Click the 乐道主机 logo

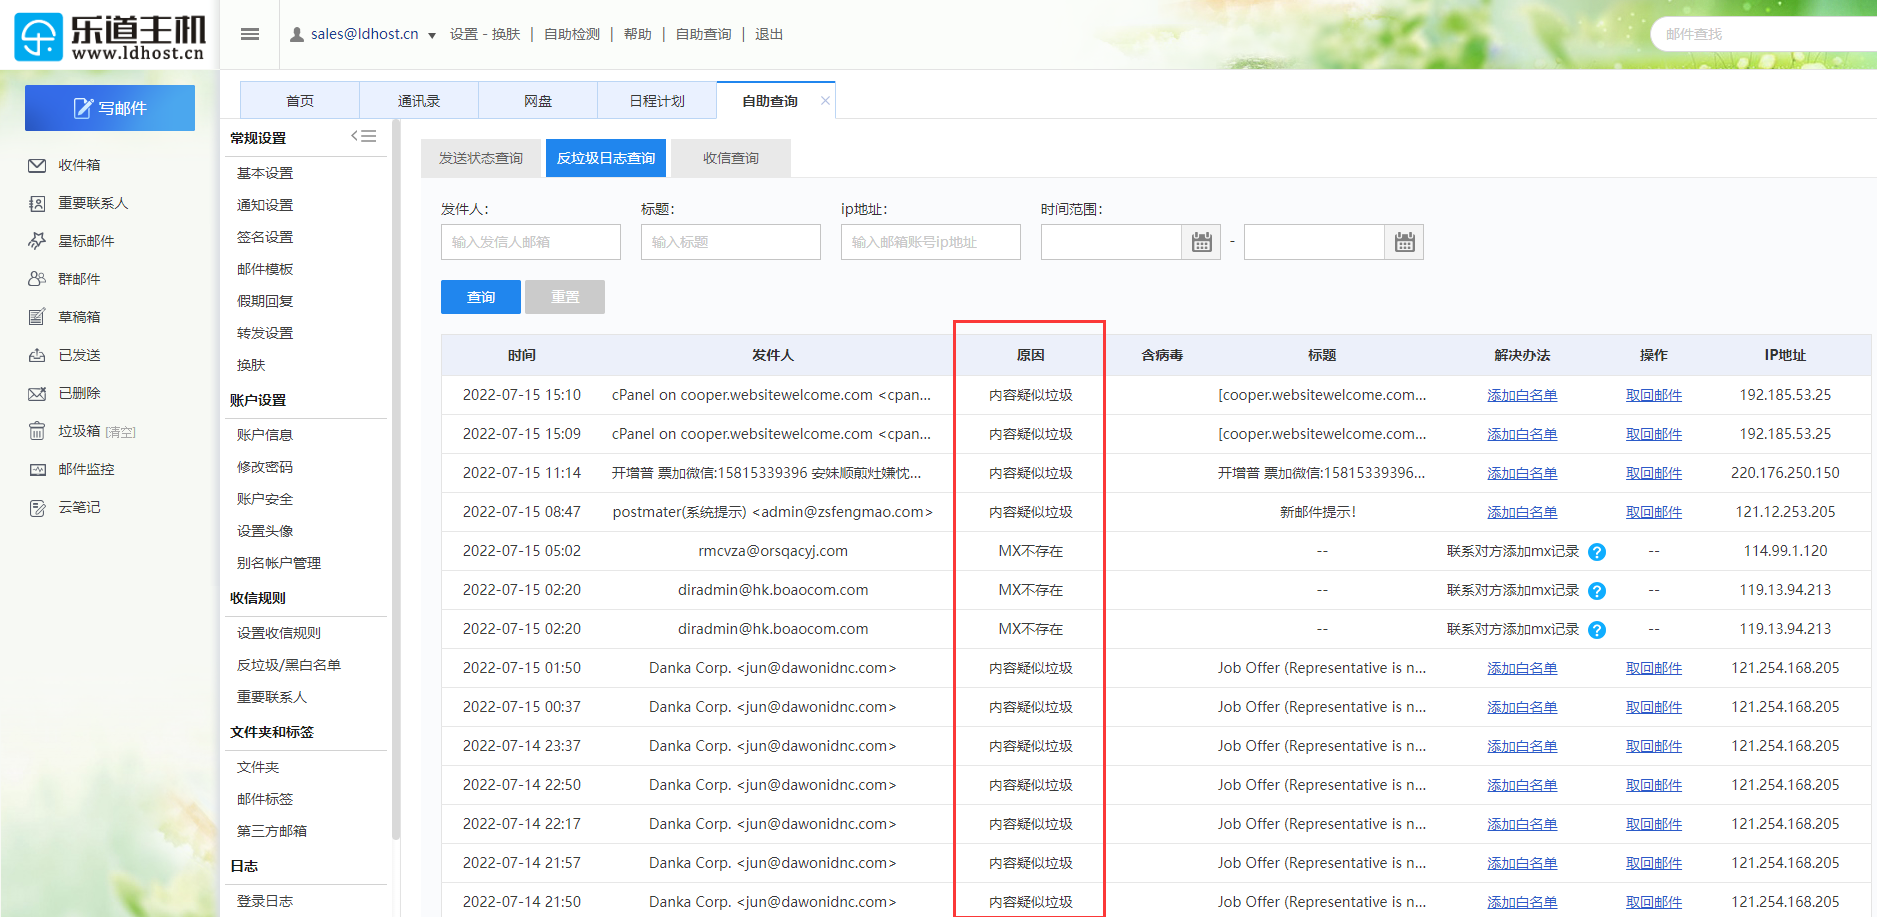coord(110,37)
